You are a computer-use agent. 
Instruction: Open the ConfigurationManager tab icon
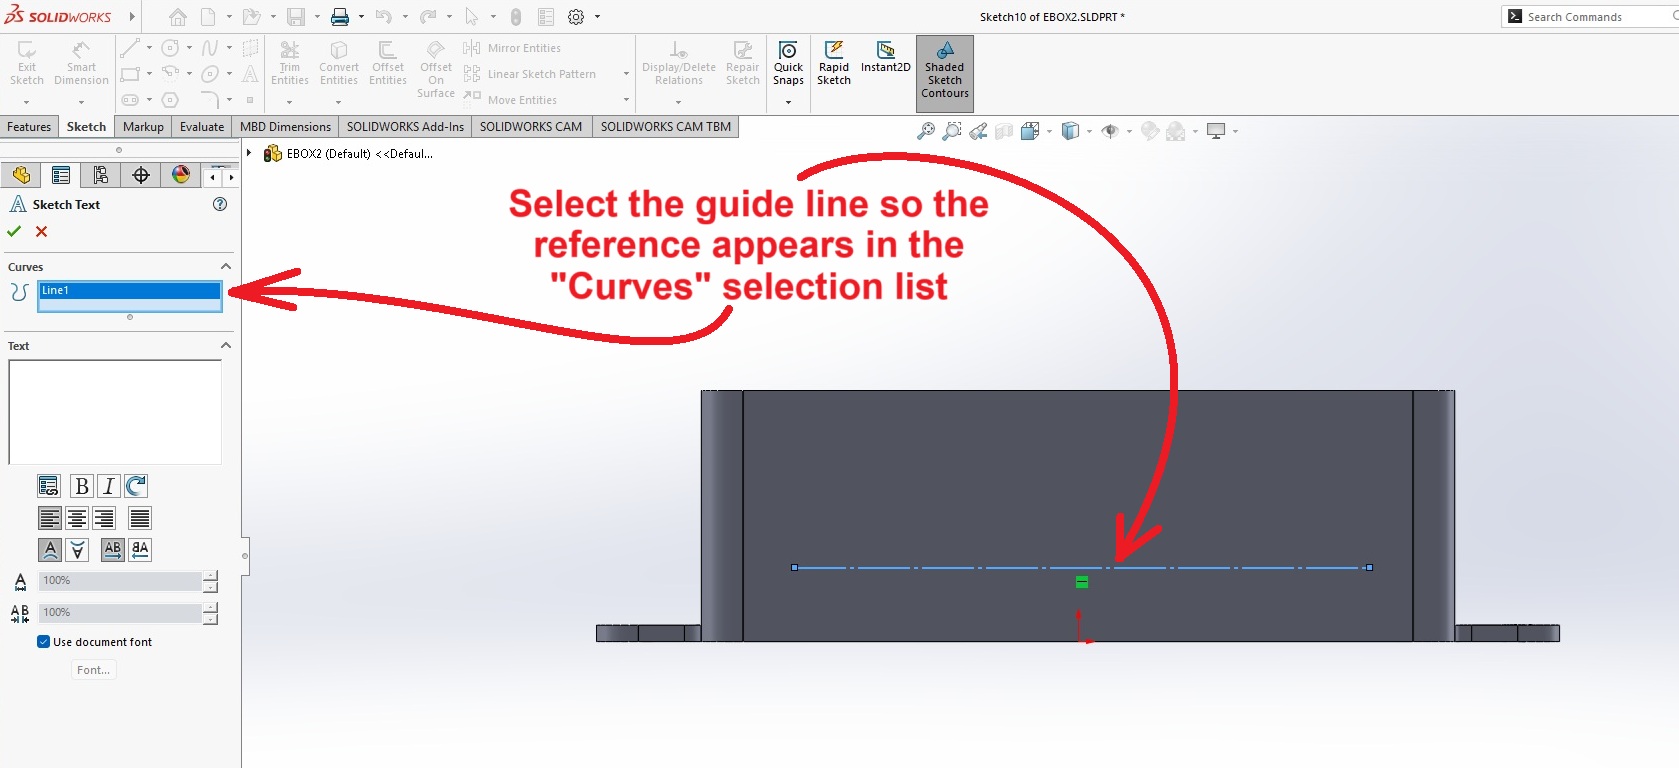point(101,175)
